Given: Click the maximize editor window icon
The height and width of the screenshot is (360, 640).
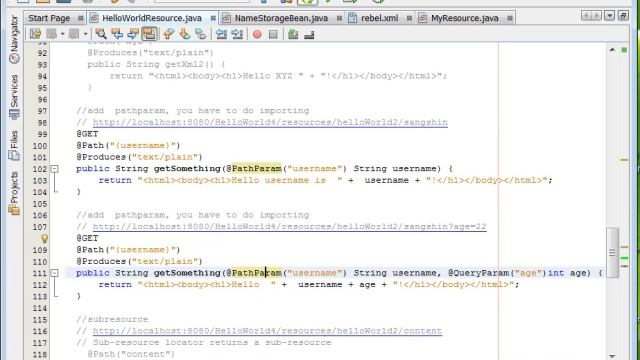Looking at the screenshot, I should (623, 16).
